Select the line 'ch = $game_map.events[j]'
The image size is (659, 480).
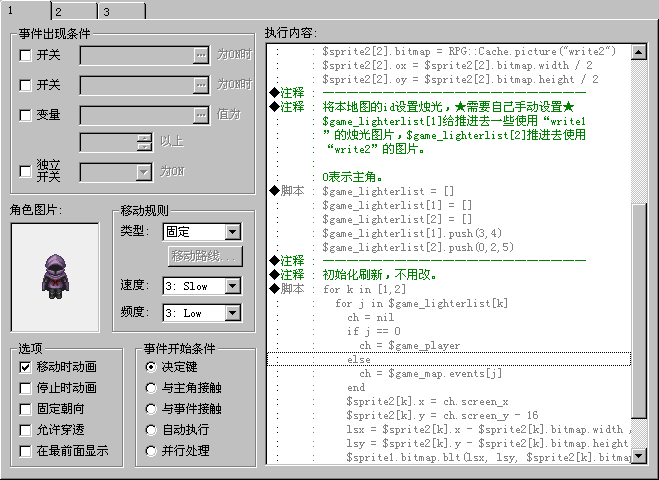(x=449, y=374)
